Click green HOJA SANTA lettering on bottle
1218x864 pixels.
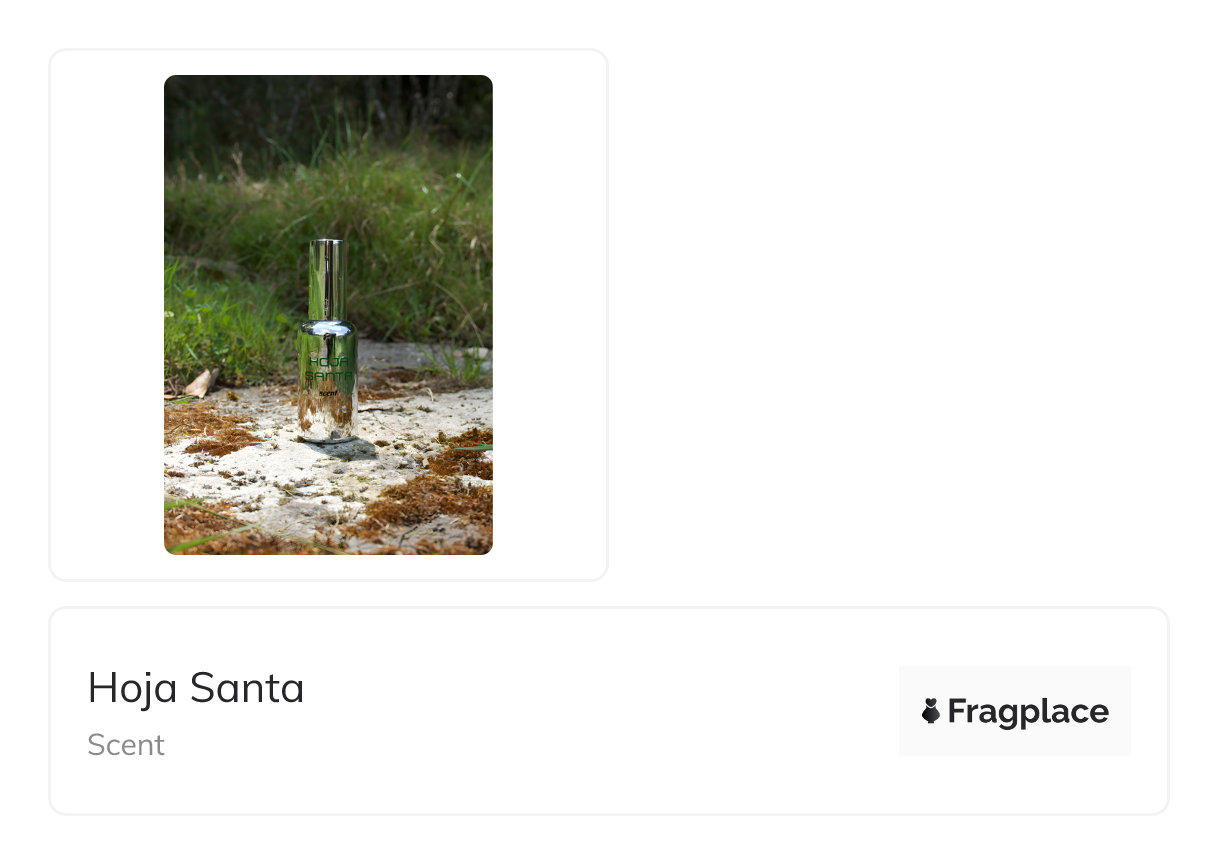click(328, 368)
